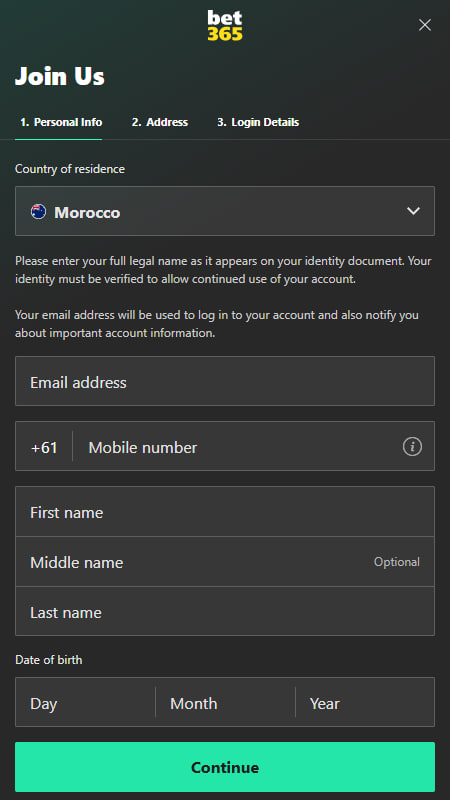
Task: Click the bet365 logo
Action: [x=225, y=26]
